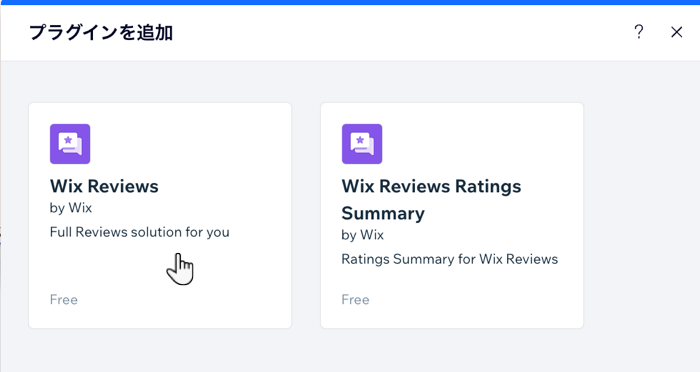The height and width of the screenshot is (372, 700).
Task: Click Free label on Wix Reviews card
Action: click(x=64, y=300)
